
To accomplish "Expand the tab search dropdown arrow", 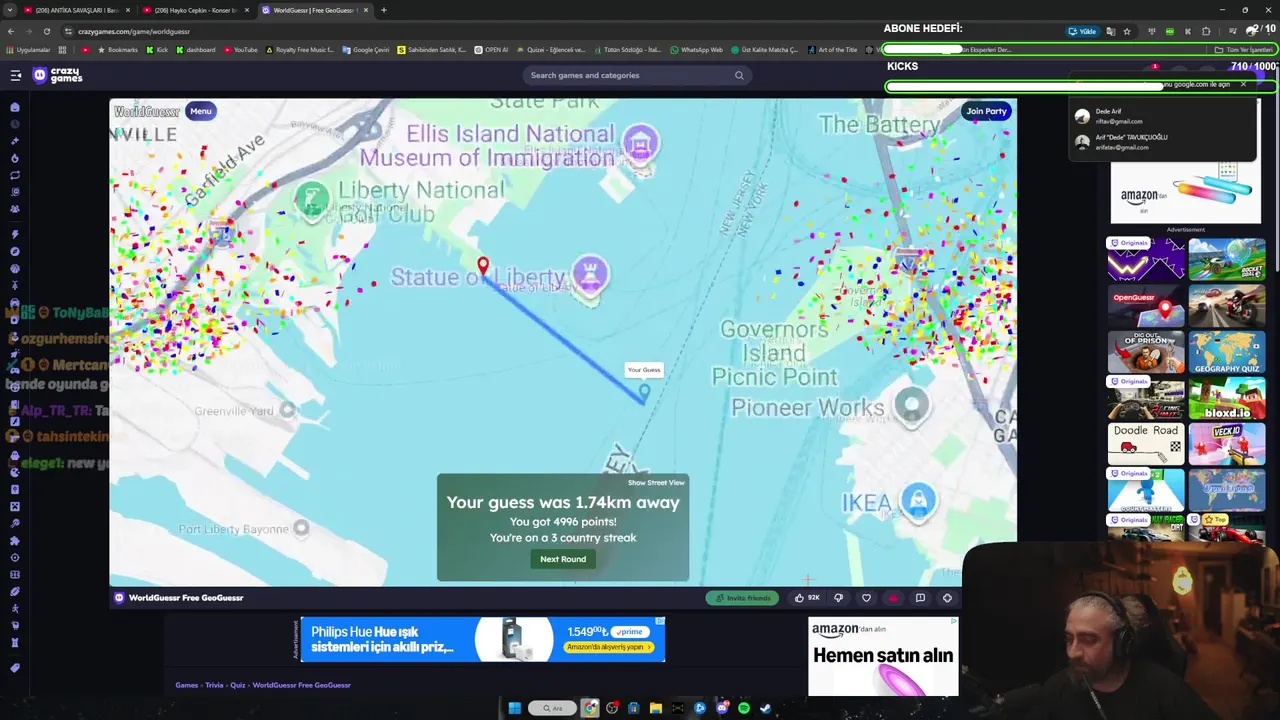I will 9,10.
